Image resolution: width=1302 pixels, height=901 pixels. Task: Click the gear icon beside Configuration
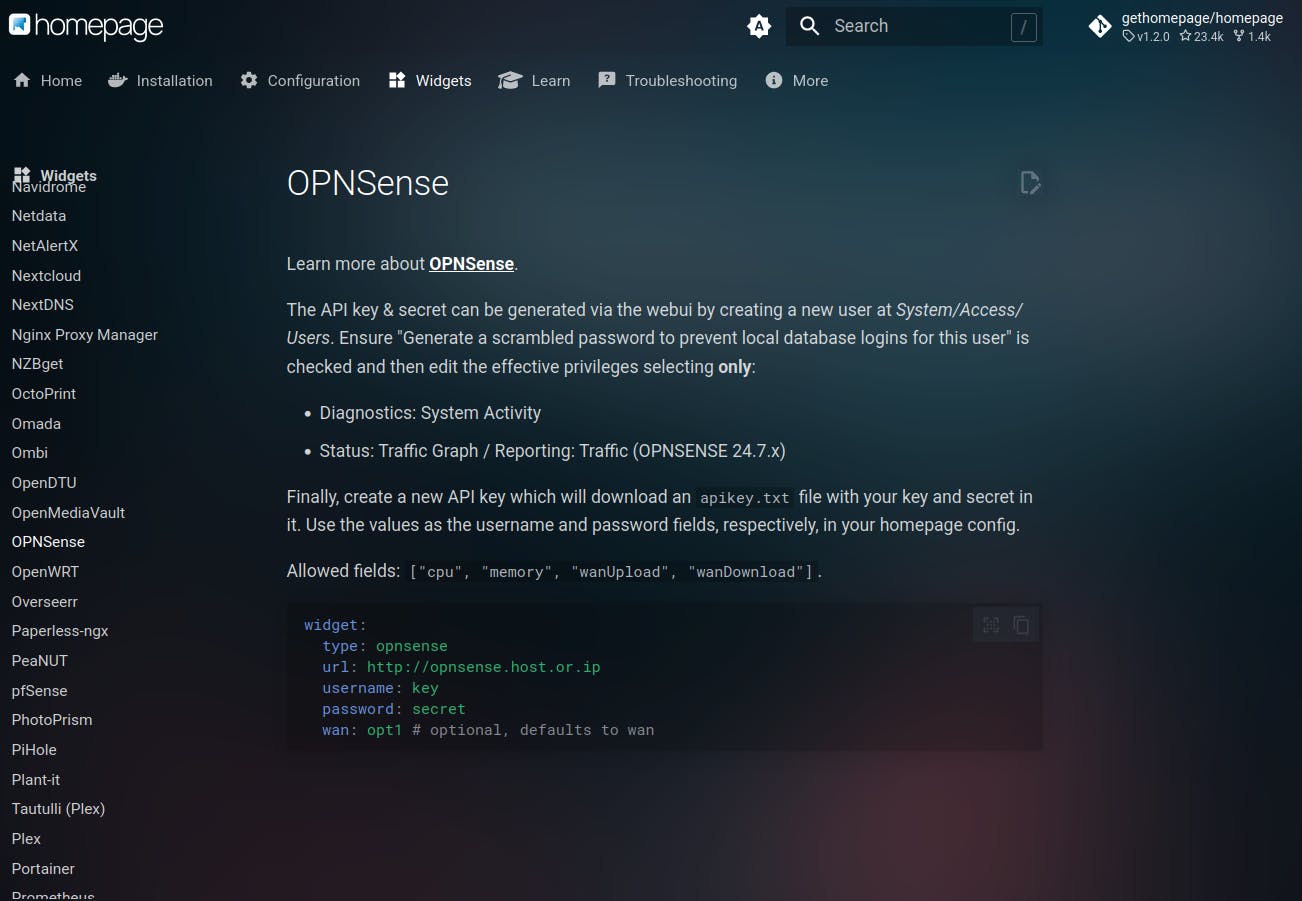249,80
